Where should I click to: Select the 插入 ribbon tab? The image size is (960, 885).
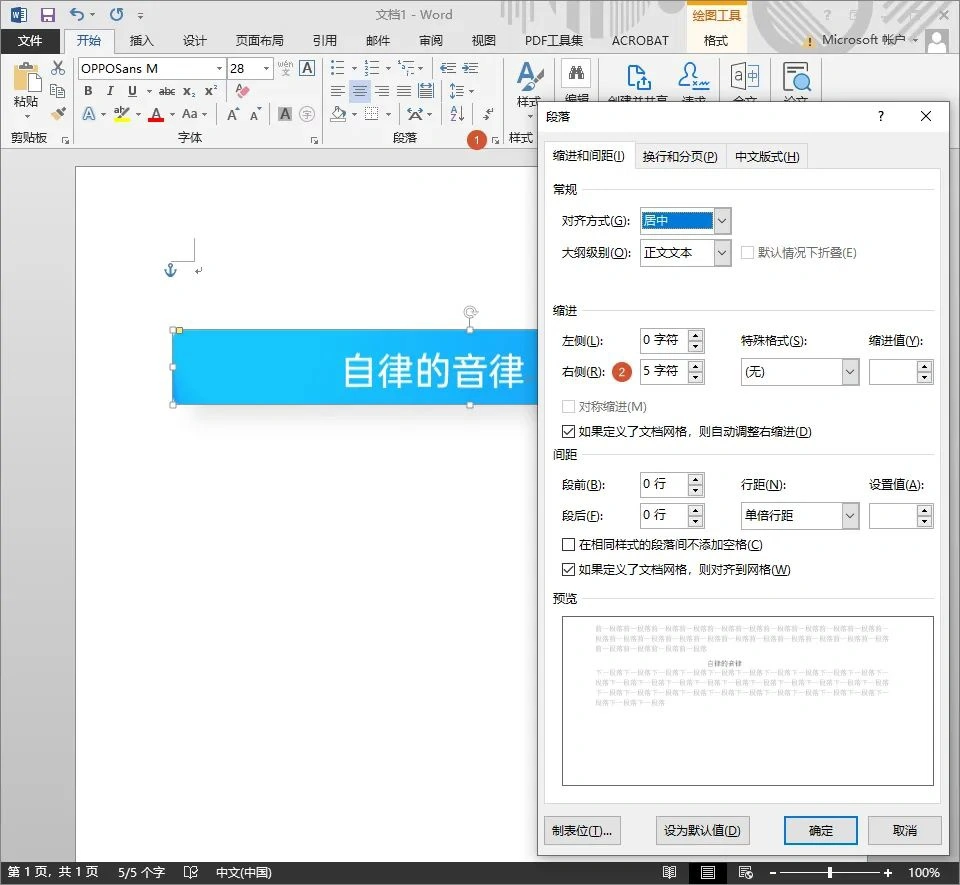(x=140, y=41)
